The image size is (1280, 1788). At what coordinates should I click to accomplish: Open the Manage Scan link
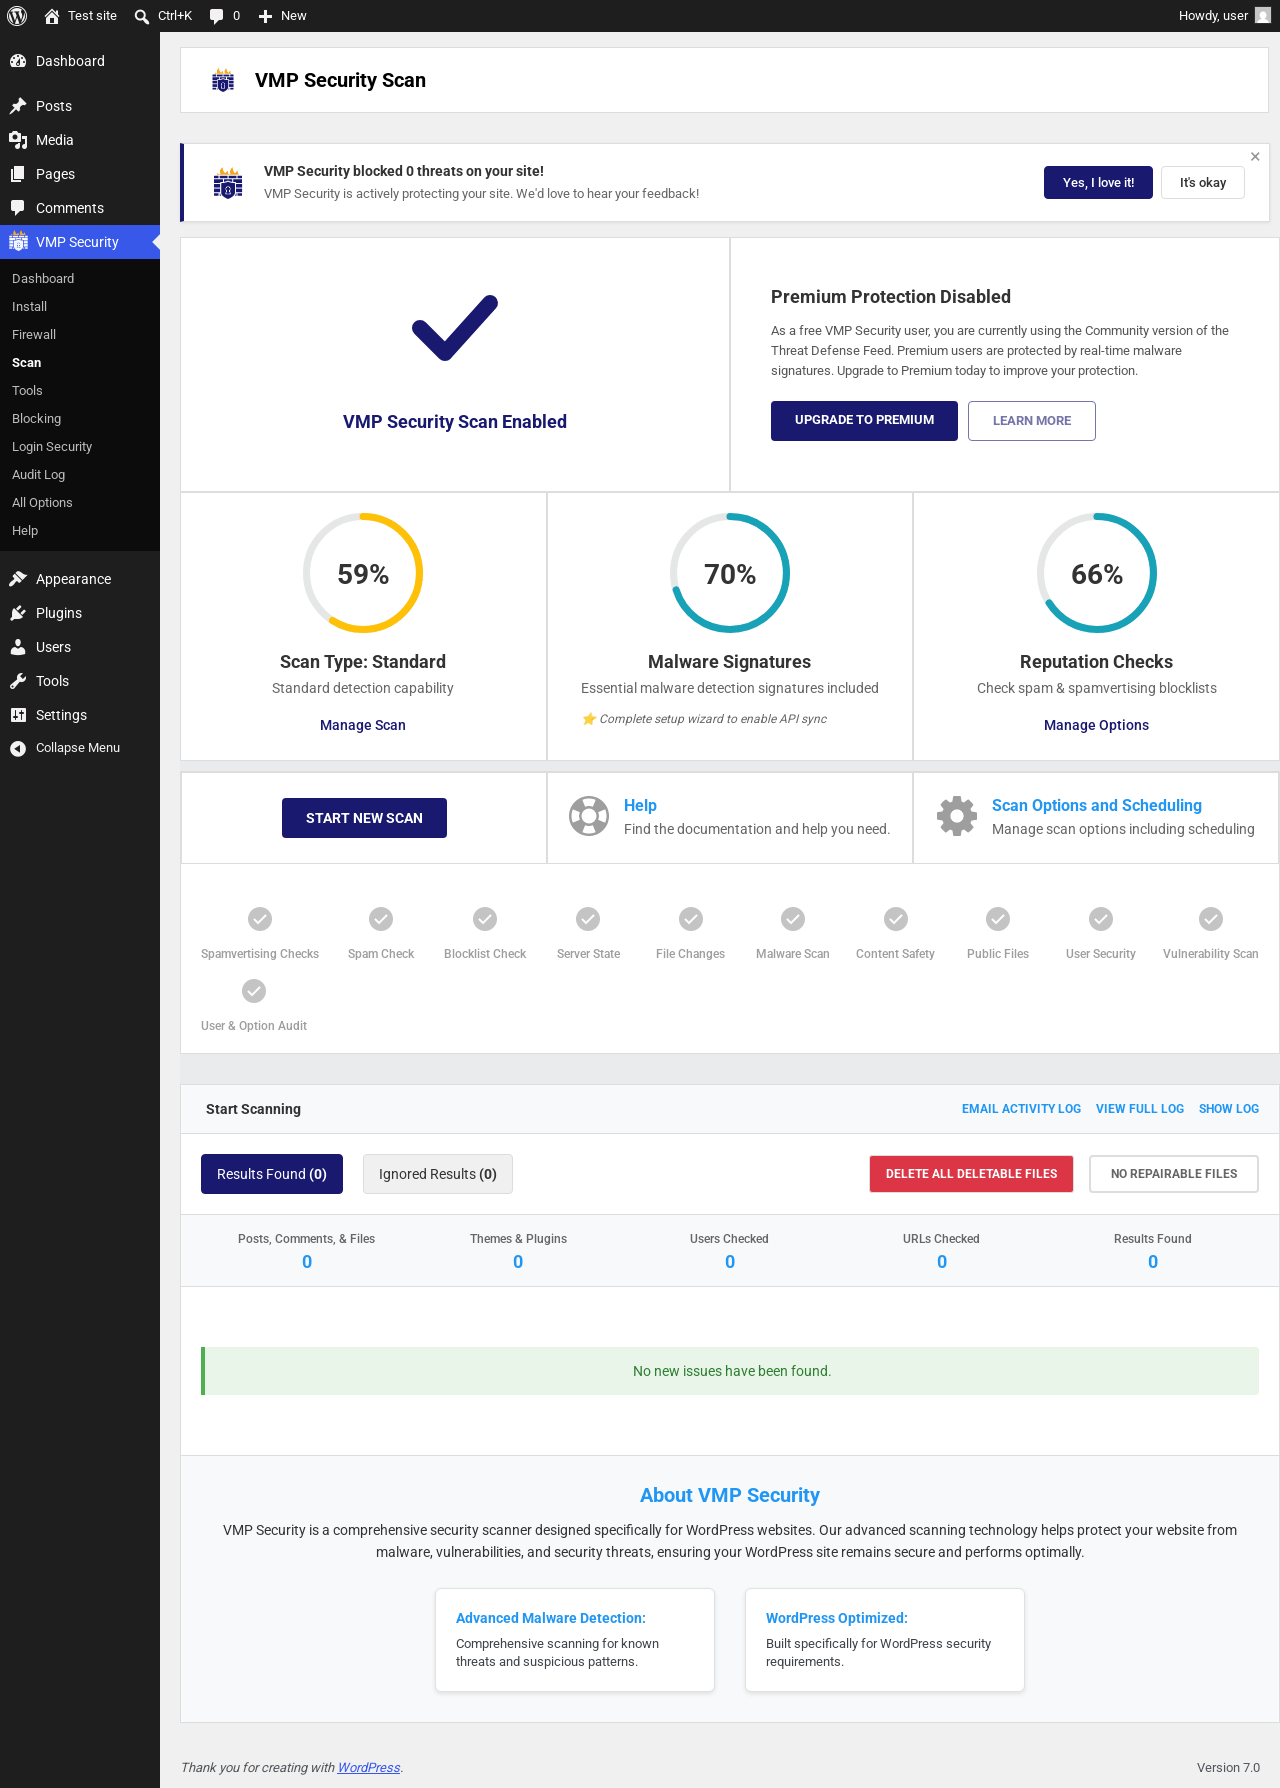(x=363, y=725)
